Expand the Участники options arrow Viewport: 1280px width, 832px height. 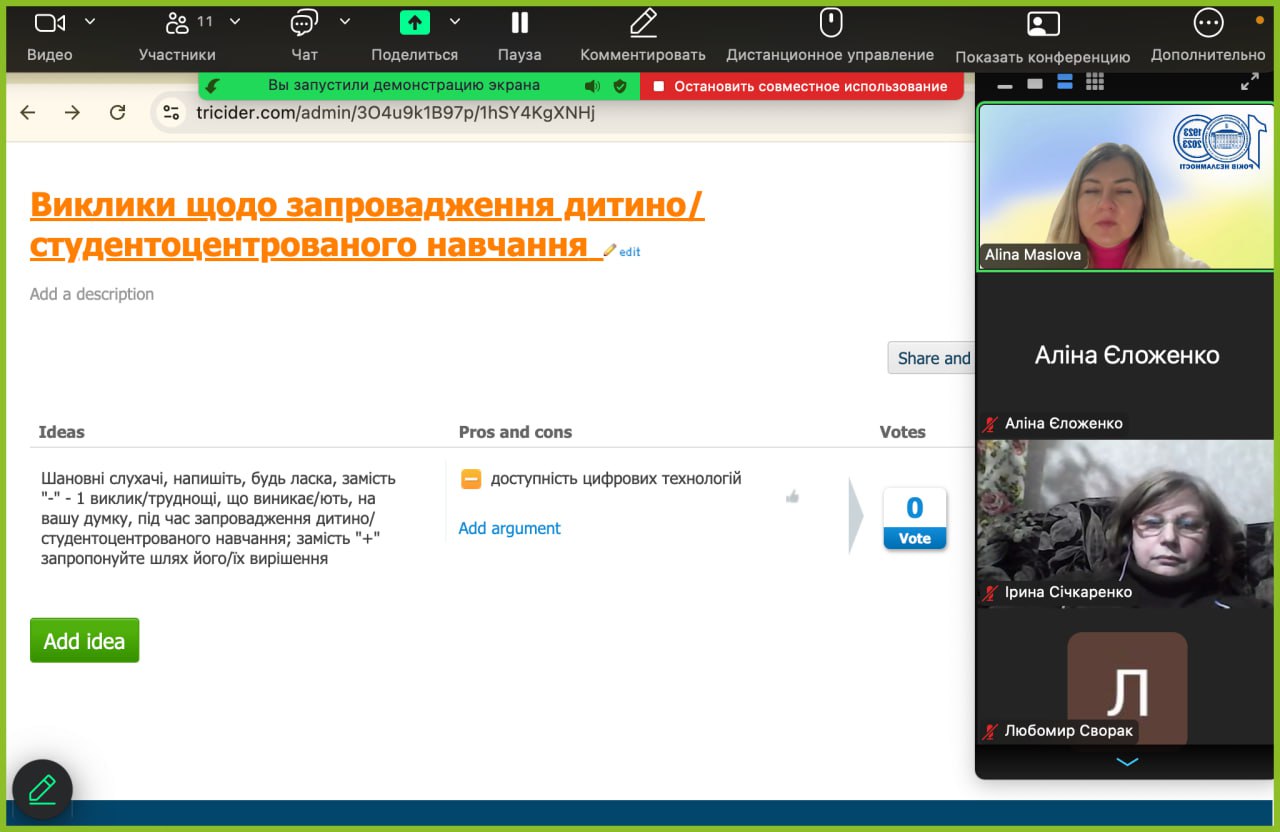(x=235, y=21)
